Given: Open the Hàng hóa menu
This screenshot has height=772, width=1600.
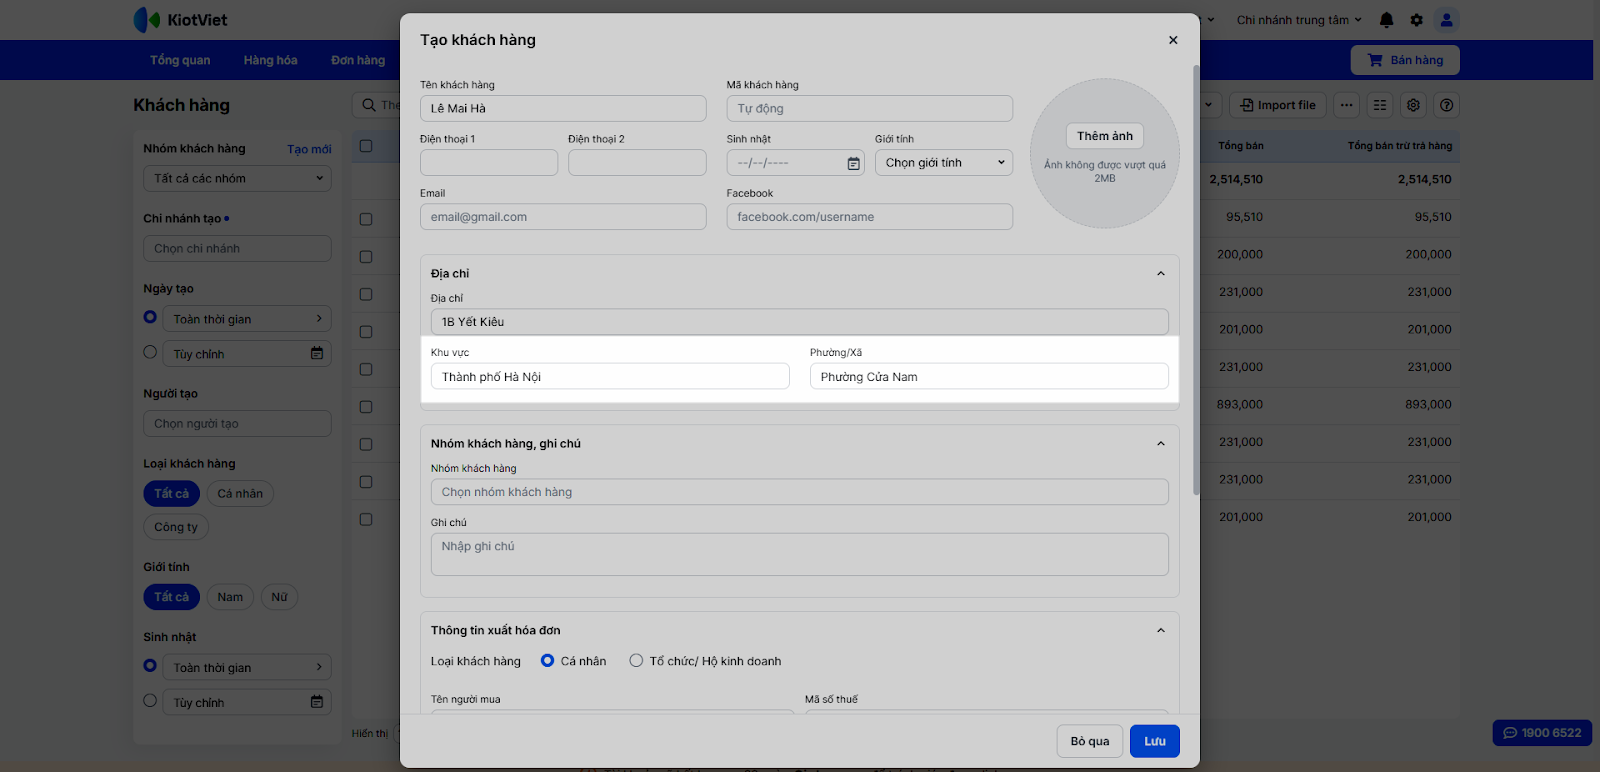Looking at the screenshot, I should pos(270,60).
